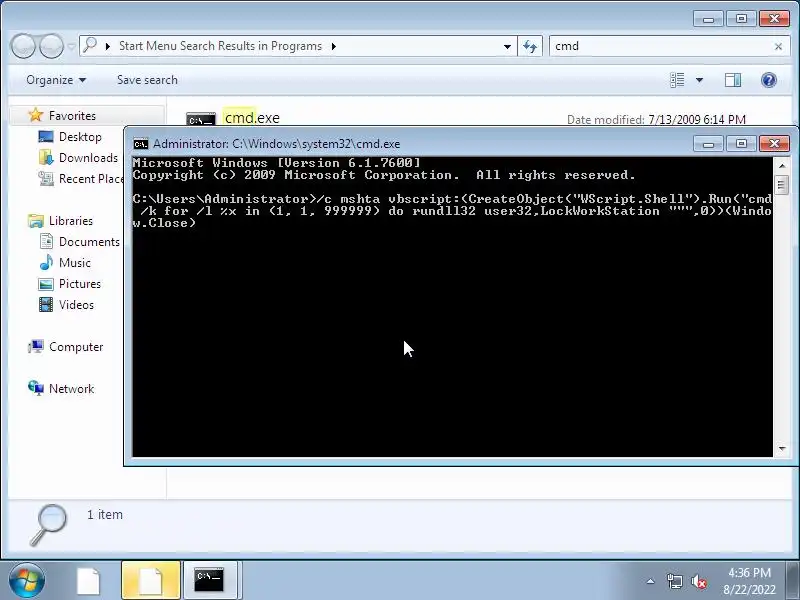Select Libraries in the navigation pane
The height and width of the screenshot is (600, 800).
click(x=71, y=221)
